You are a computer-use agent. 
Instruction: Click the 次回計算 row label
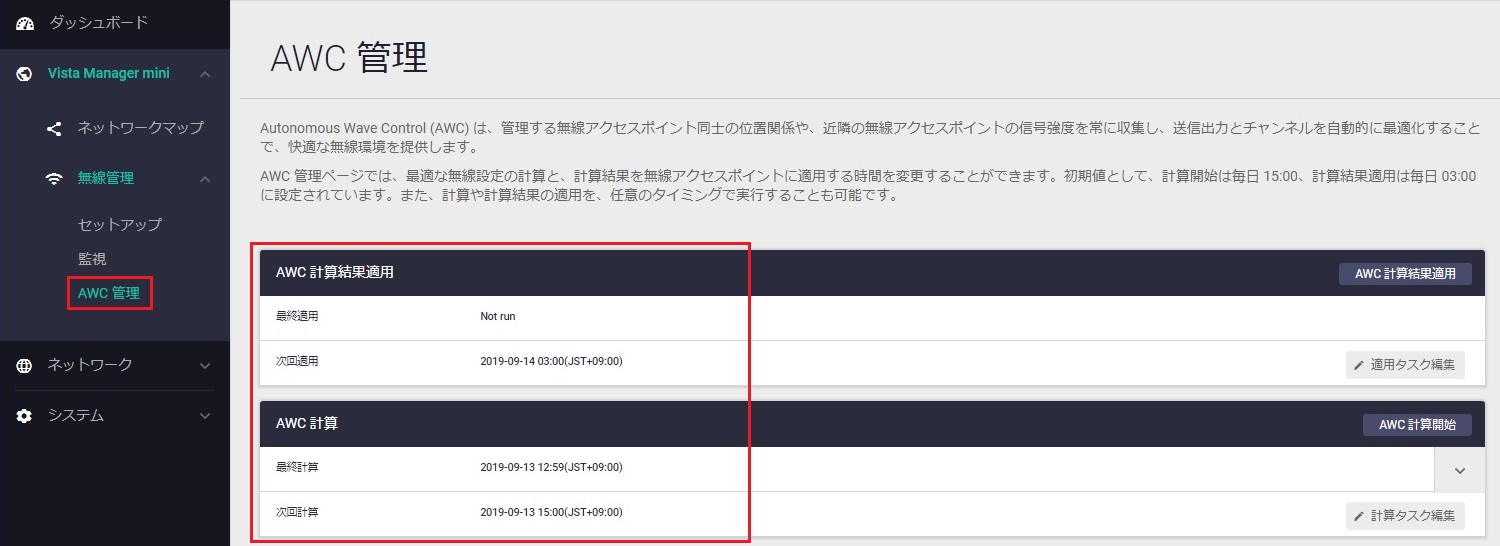[x=297, y=512]
